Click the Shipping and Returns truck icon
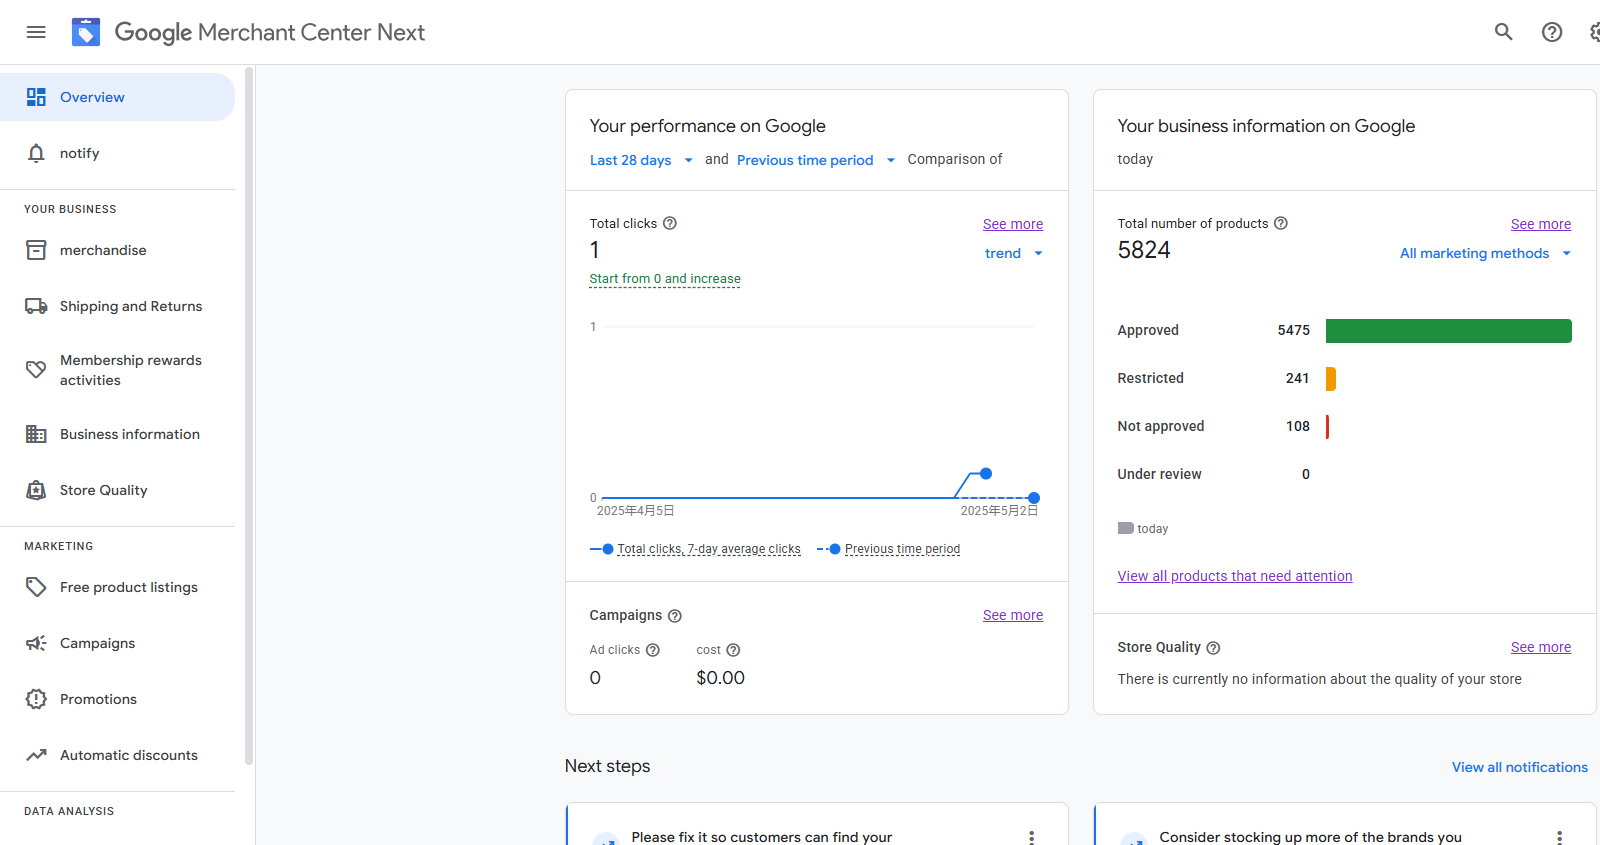 click(x=36, y=306)
